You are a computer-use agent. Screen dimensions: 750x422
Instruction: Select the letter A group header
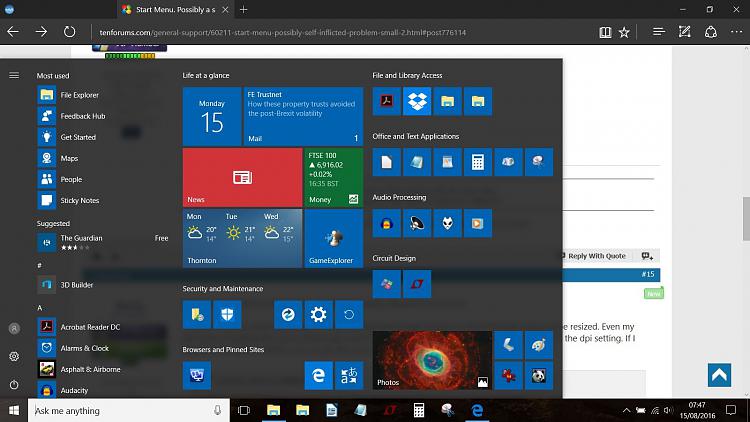(40, 308)
